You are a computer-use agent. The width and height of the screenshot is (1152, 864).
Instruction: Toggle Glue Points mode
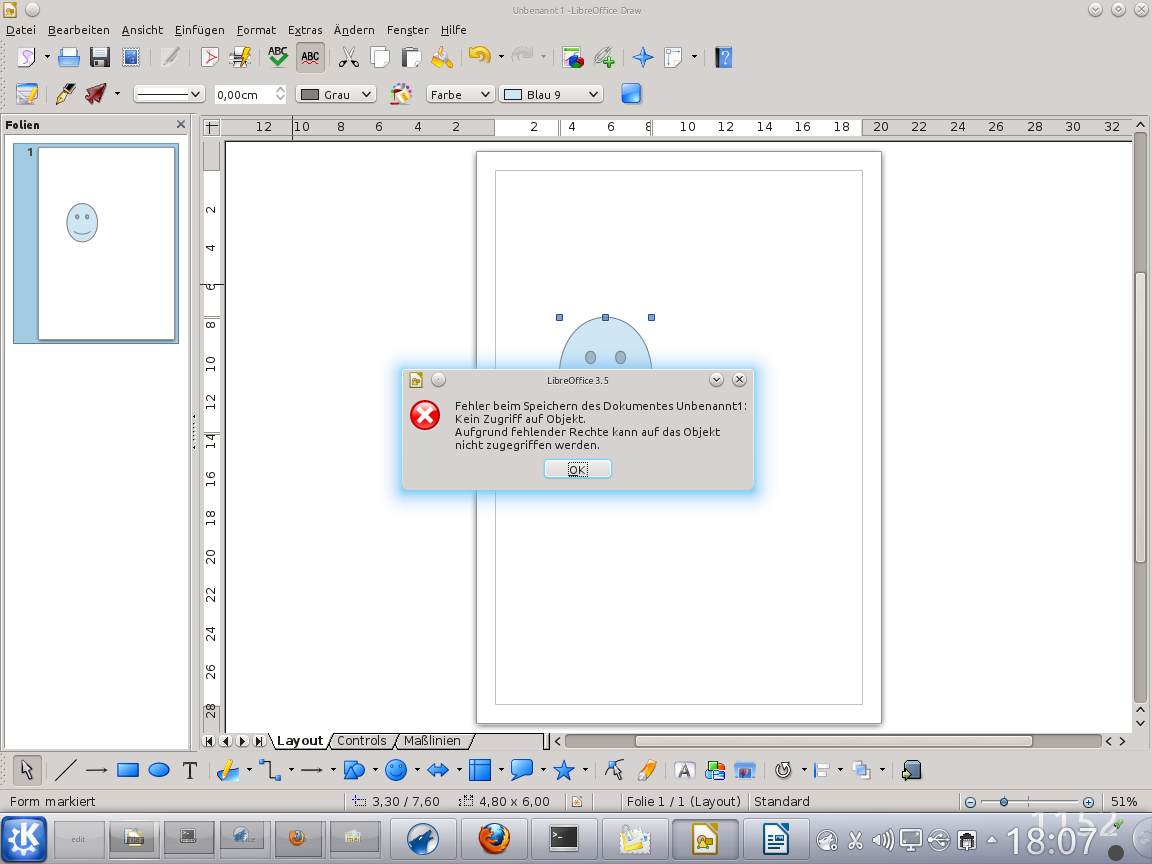pos(647,770)
